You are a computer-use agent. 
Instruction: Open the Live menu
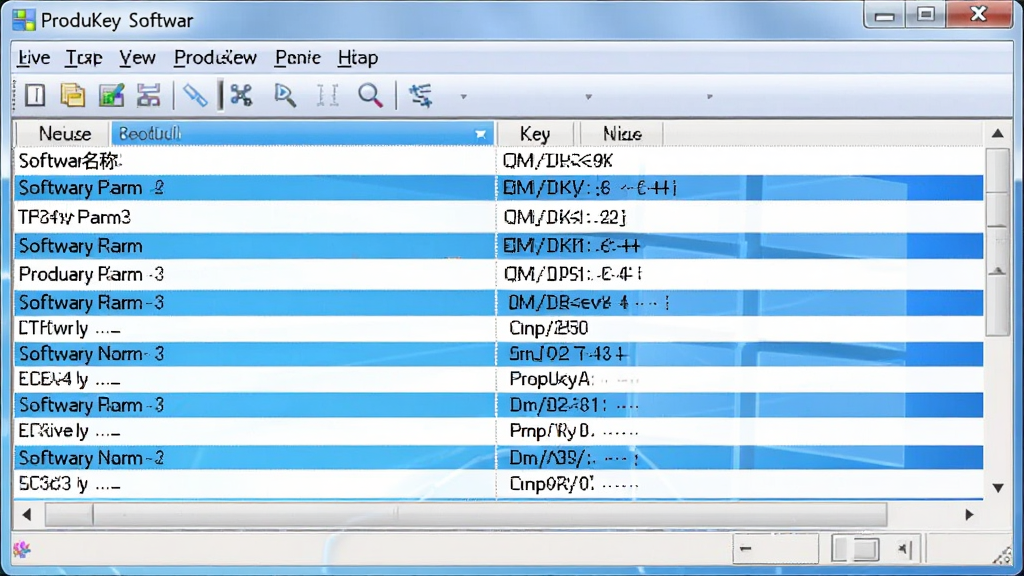(x=34, y=58)
